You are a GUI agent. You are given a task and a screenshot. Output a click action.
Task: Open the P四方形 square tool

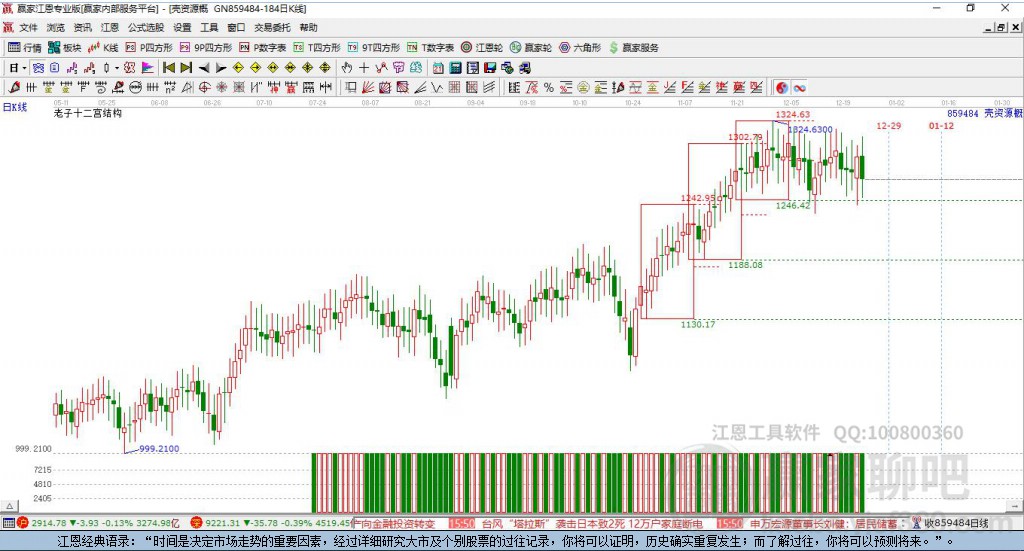tap(149, 48)
